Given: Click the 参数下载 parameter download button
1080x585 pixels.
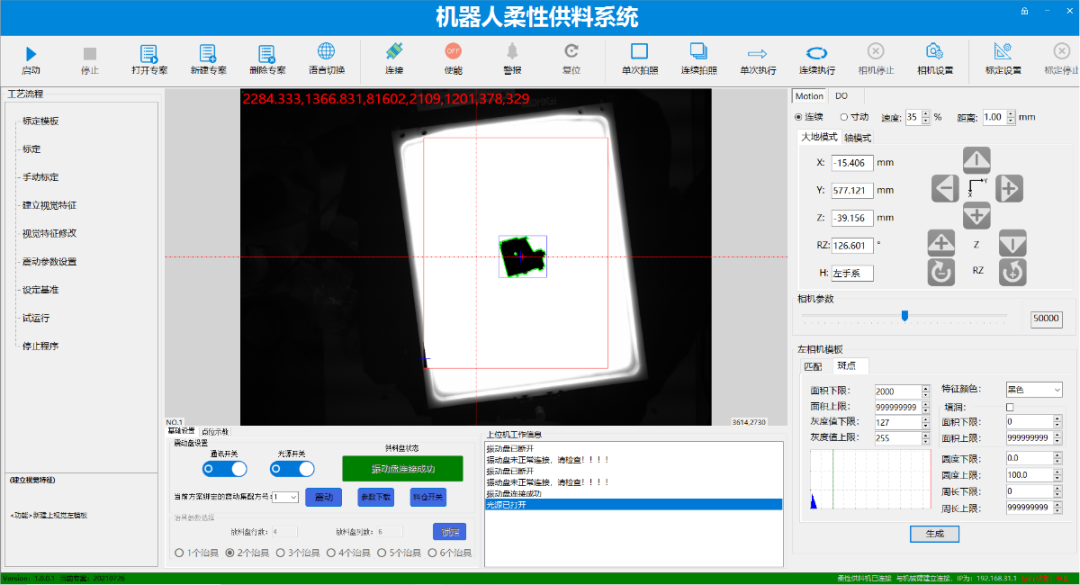Looking at the screenshot, I should pos(376,497).
